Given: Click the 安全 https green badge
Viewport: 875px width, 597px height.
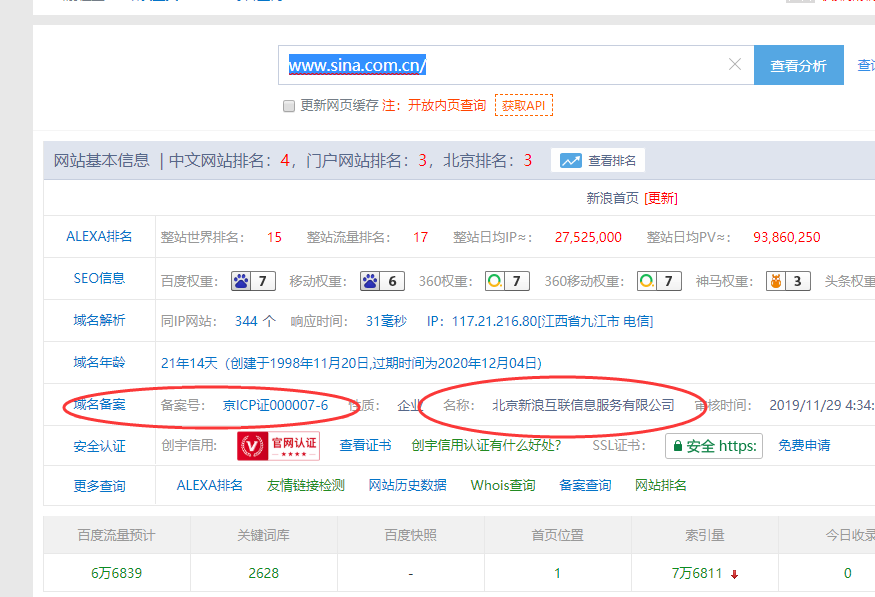Looking at the screenshot, I should point(714,446).
